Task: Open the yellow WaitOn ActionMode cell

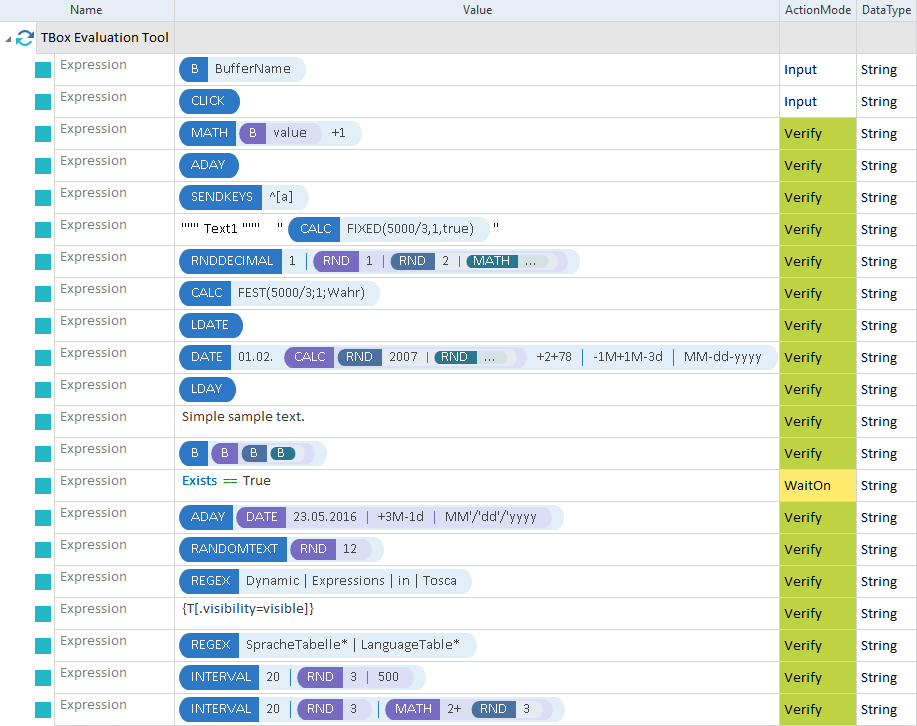Action: pos(817,486)
